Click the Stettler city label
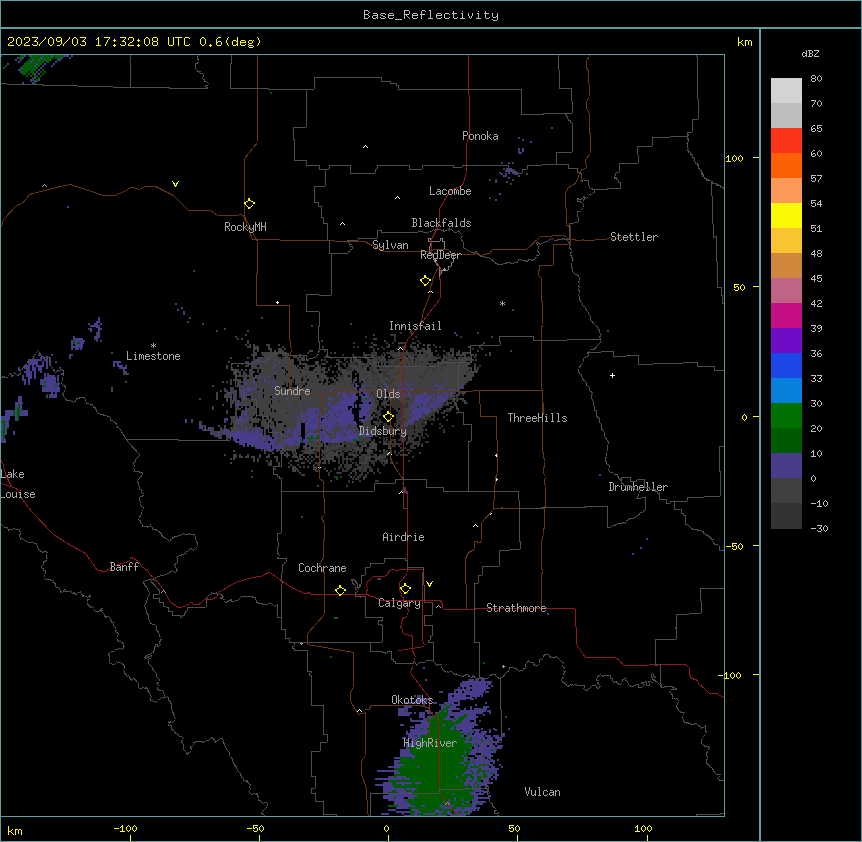862x842 pixels. click(634, 237)
